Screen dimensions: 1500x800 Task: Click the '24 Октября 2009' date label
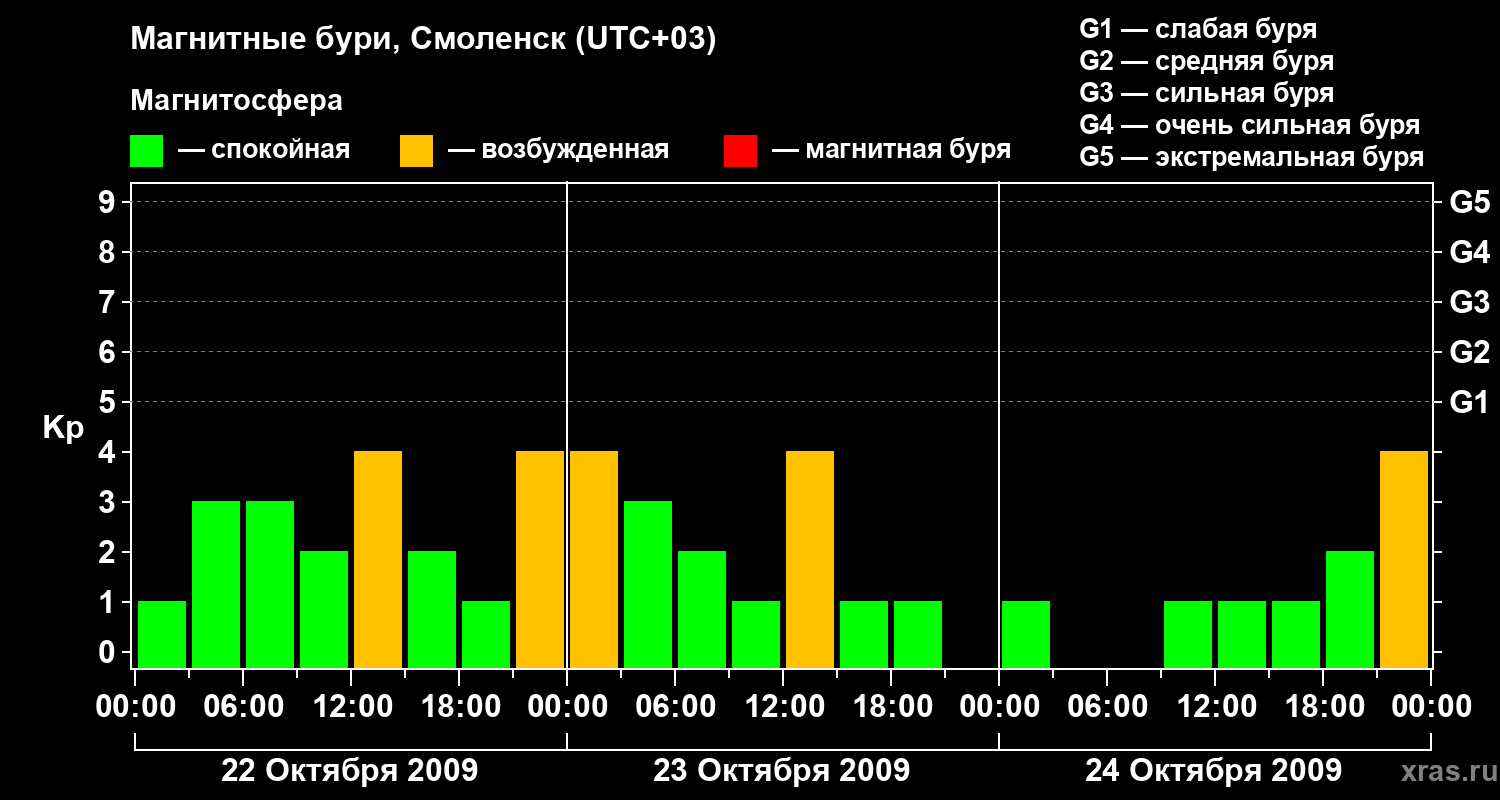tap(1213, 771)
